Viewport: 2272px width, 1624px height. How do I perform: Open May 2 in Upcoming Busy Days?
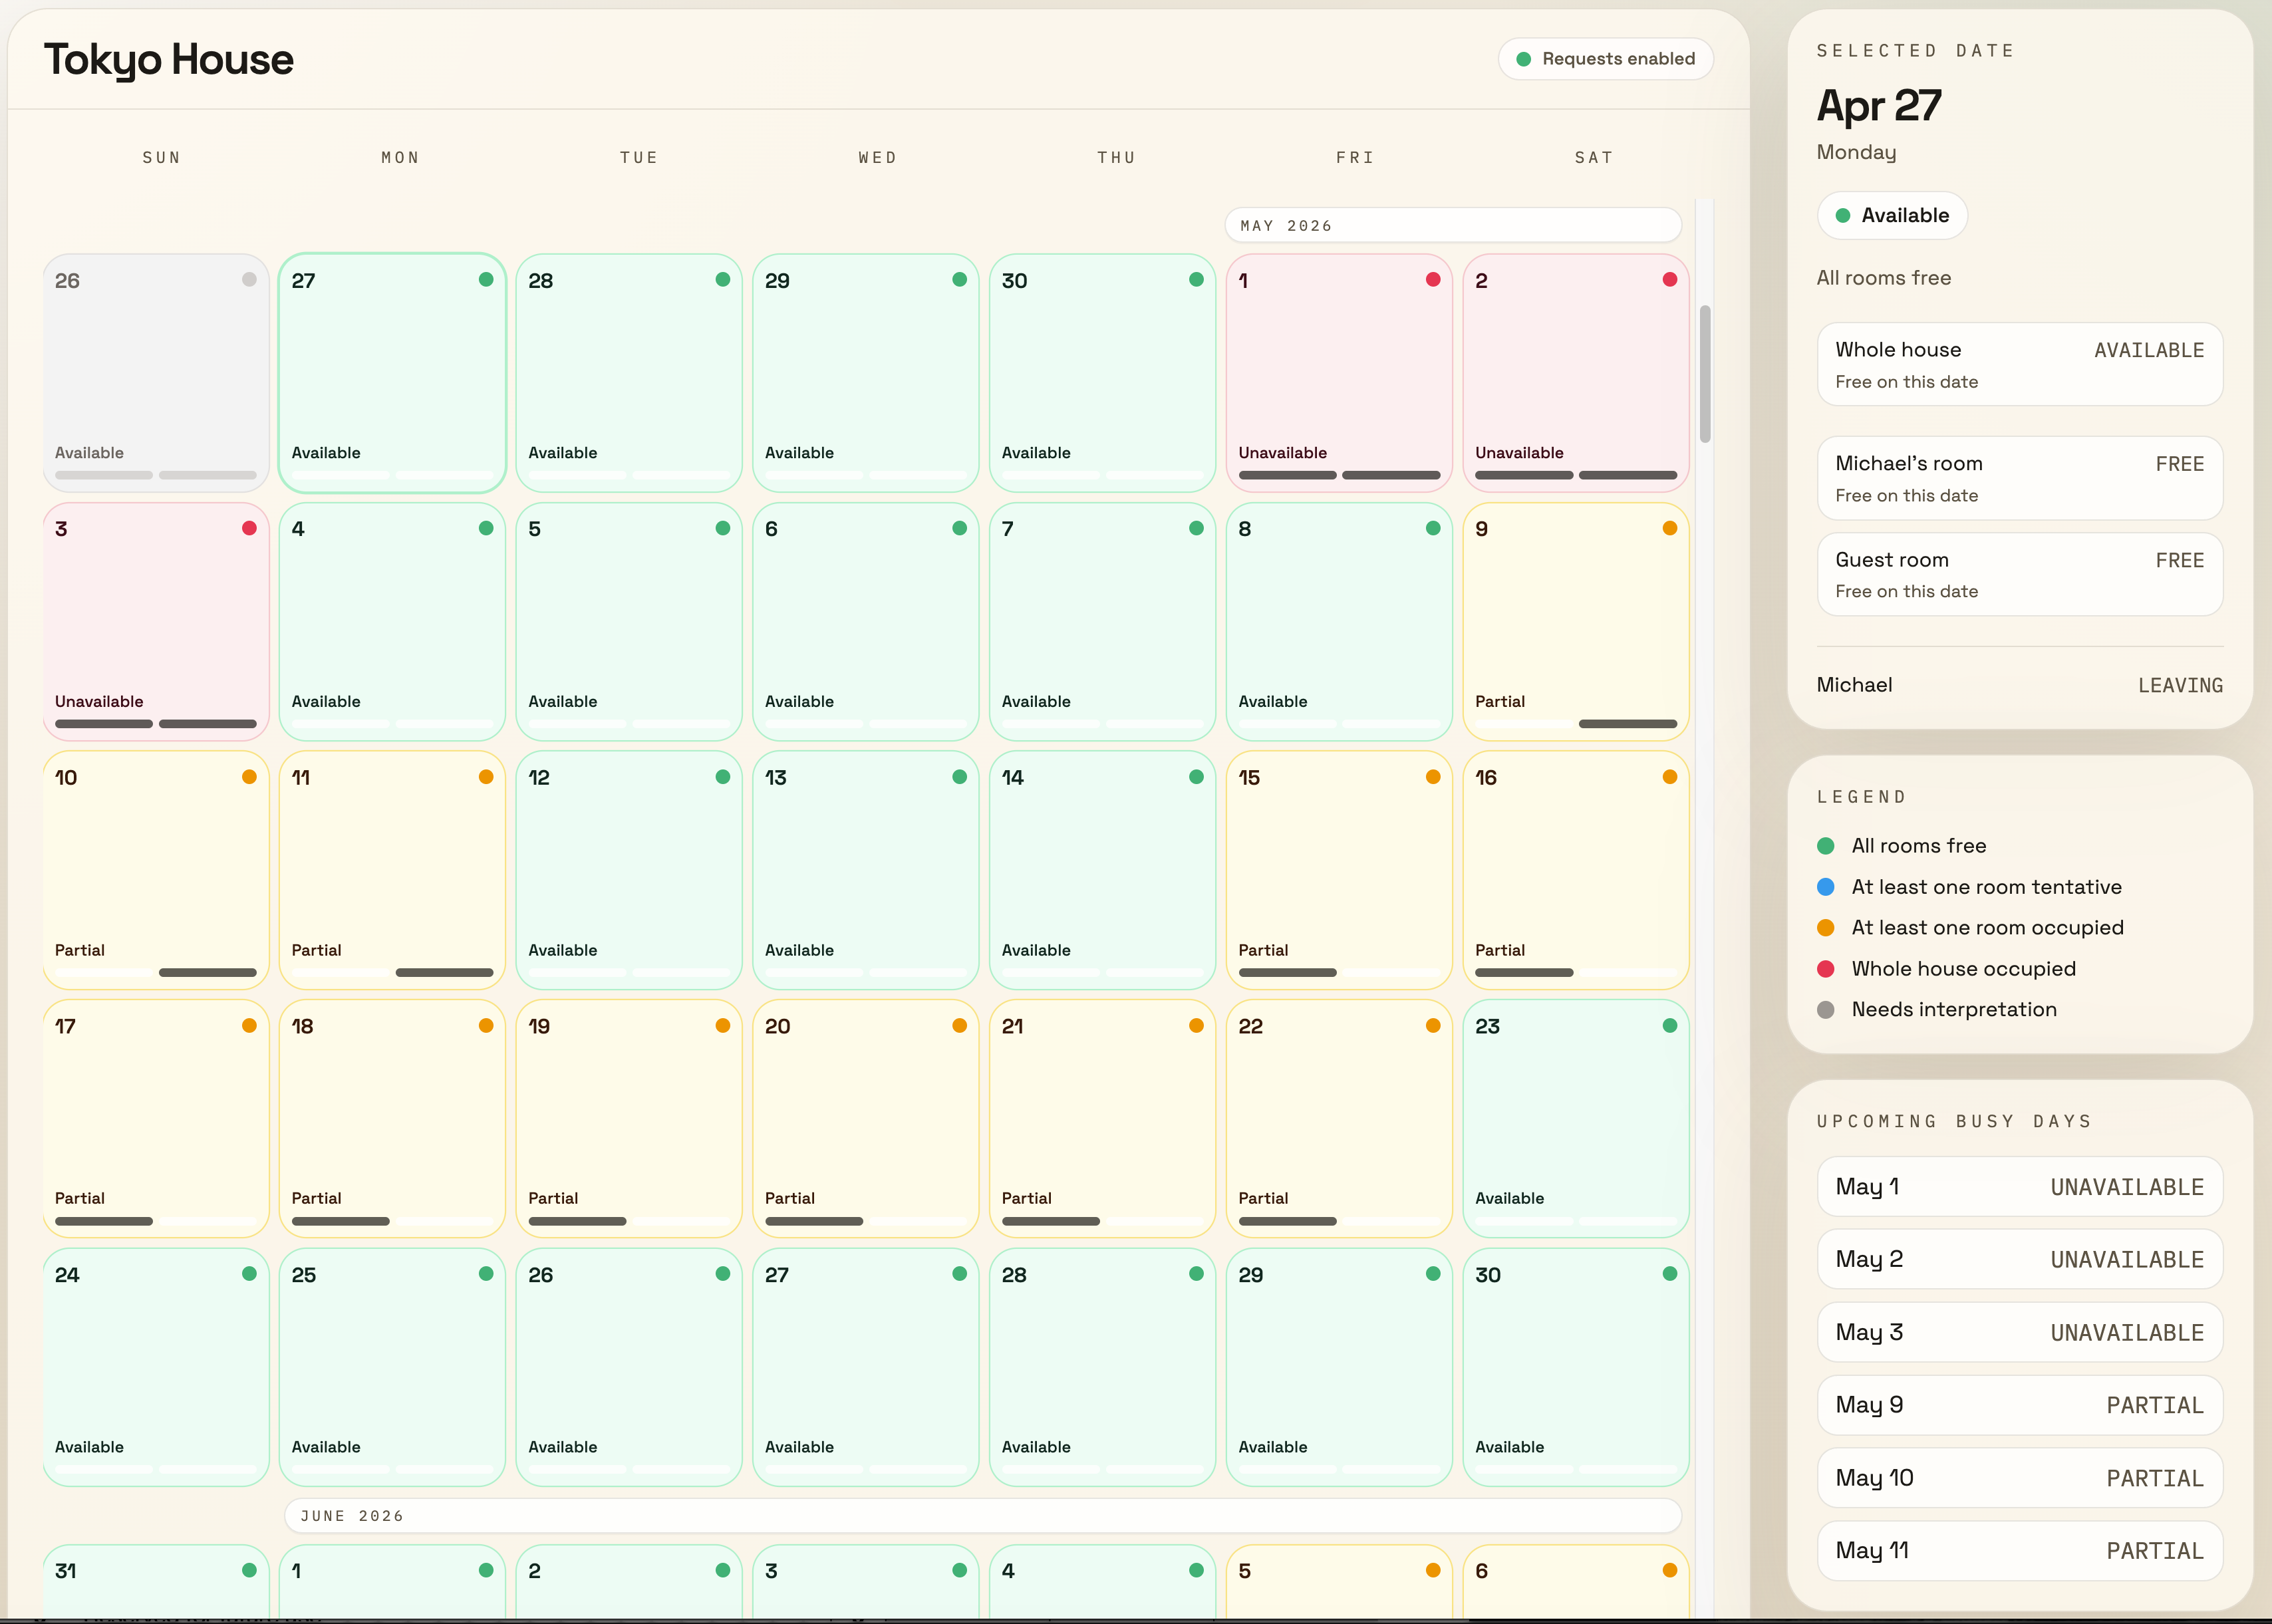pos(2020,1259)
